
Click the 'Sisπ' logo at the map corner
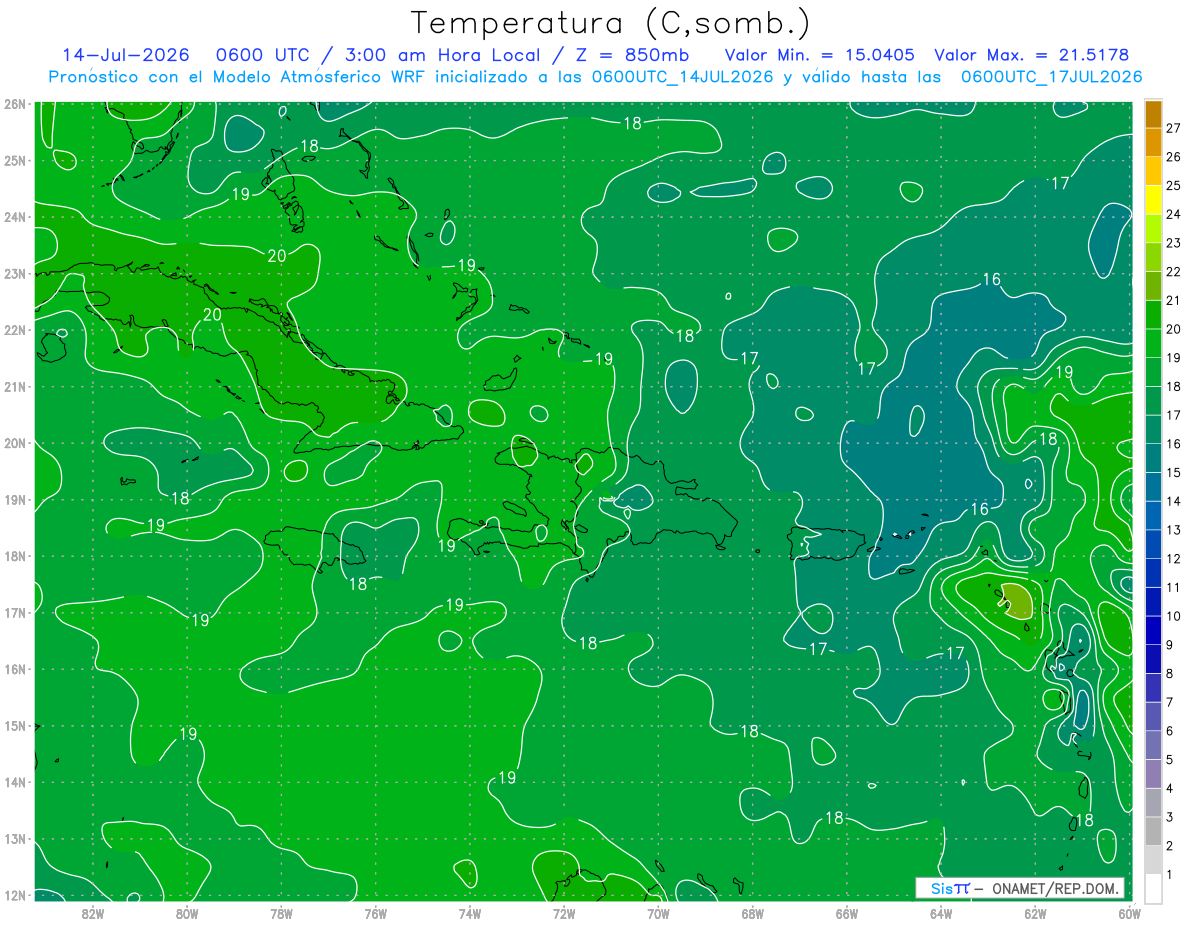coord(950,888)
